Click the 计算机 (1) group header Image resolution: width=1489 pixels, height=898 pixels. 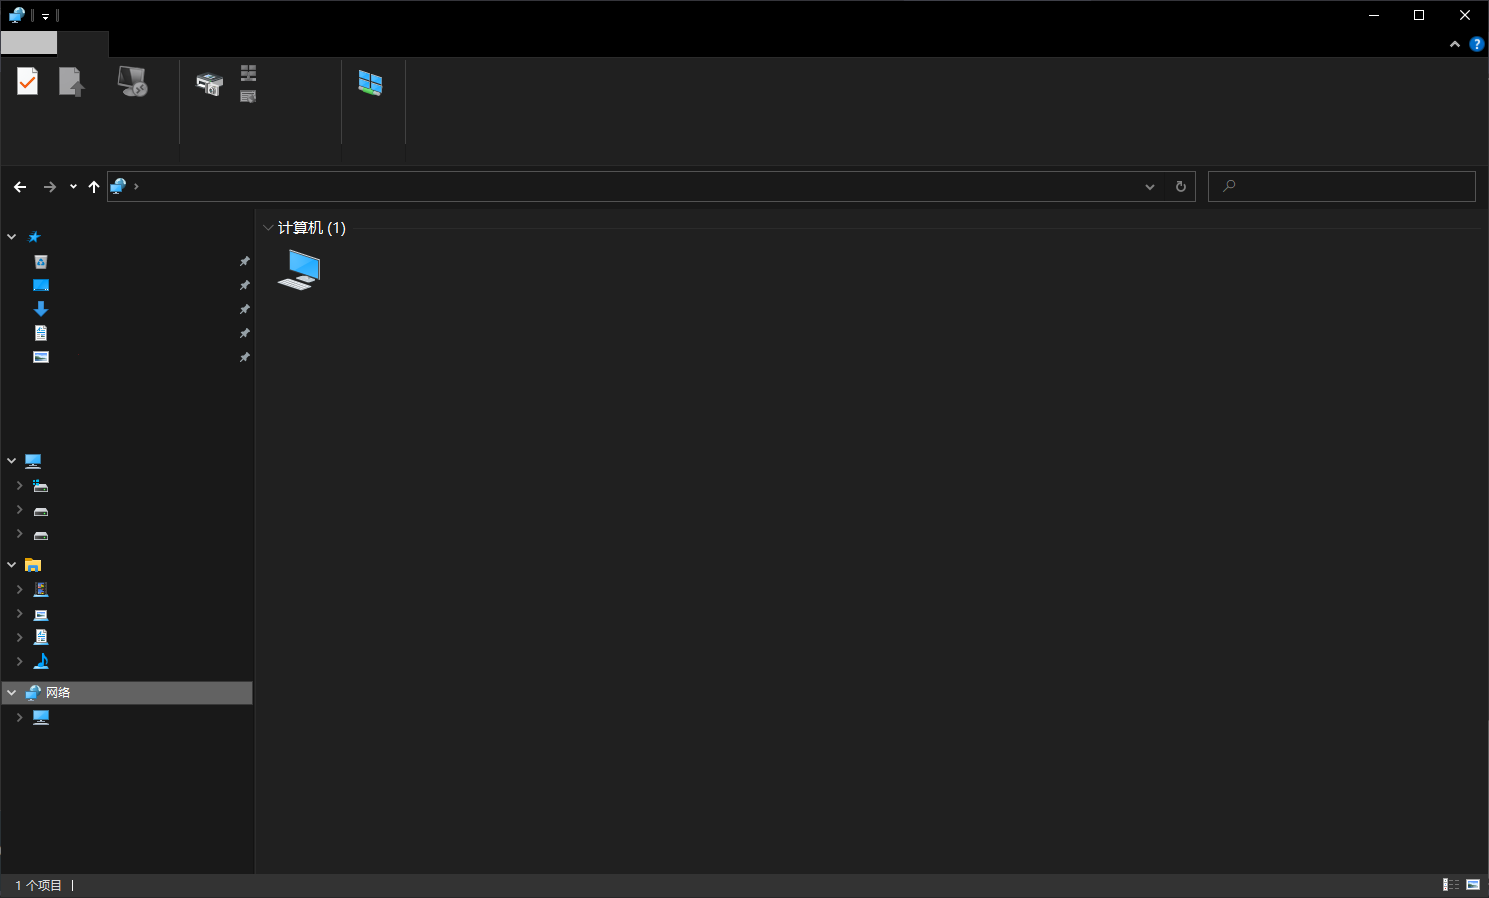click(311, 228)
